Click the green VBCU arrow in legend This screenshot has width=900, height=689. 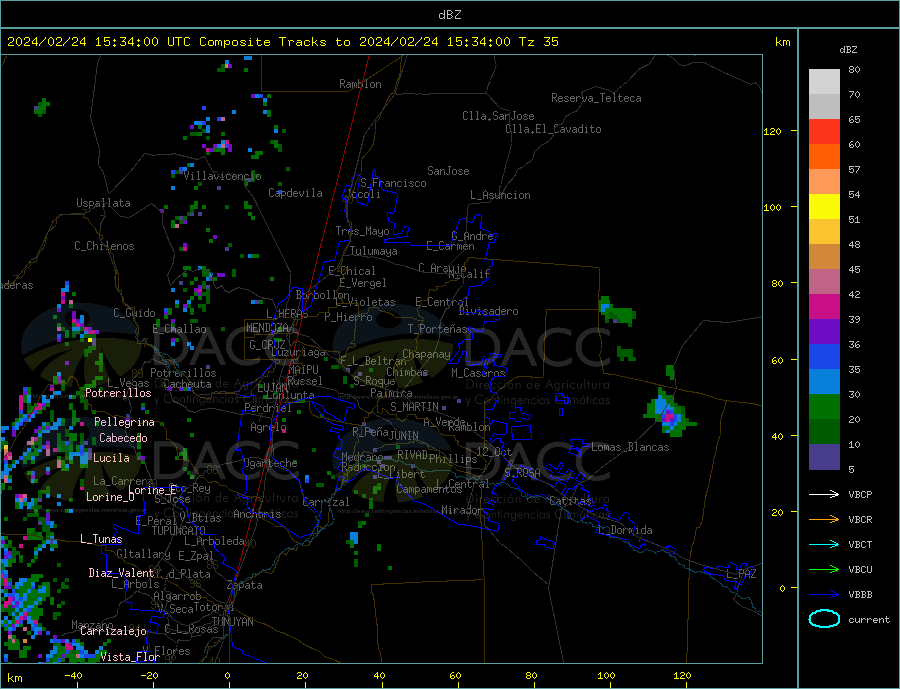pyautogui.click(x=824, y=570)
